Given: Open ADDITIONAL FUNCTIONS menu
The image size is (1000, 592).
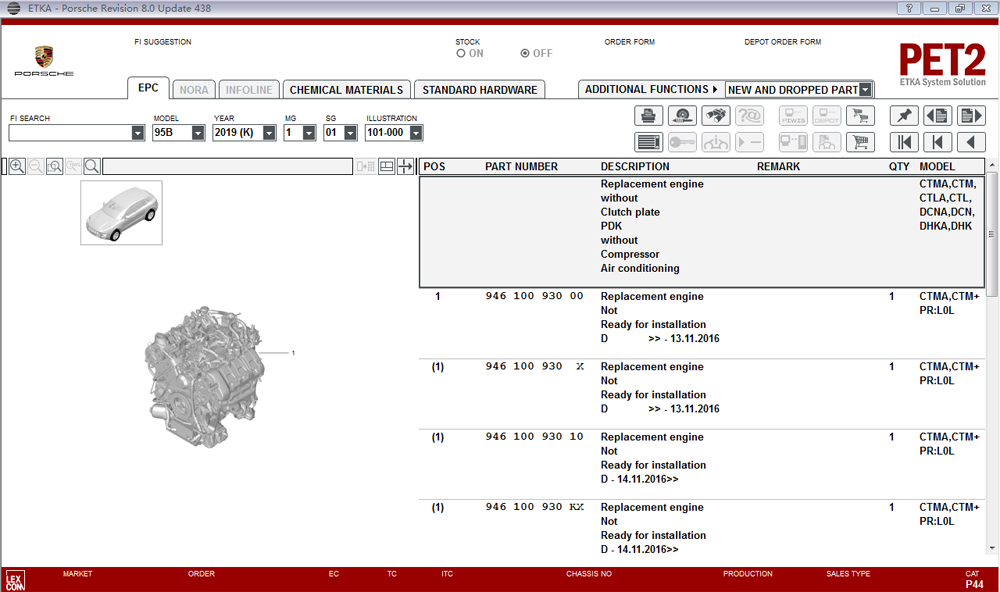Looking at the screenshot, I should click(x=651, y=89).
